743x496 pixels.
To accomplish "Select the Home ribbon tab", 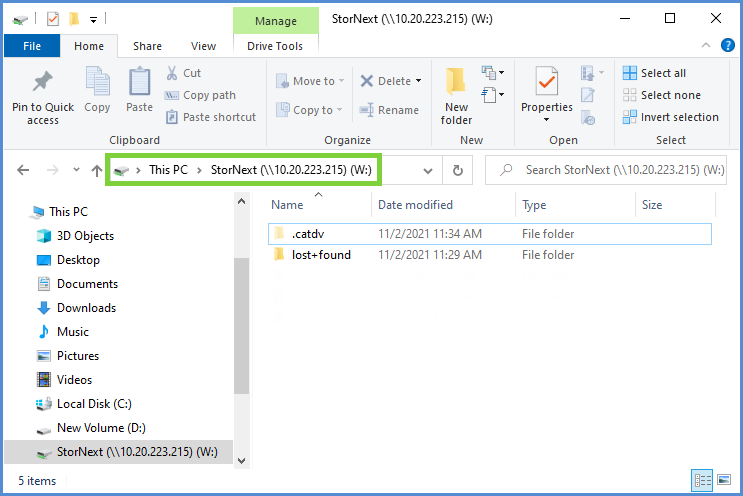I will (89, 46).
